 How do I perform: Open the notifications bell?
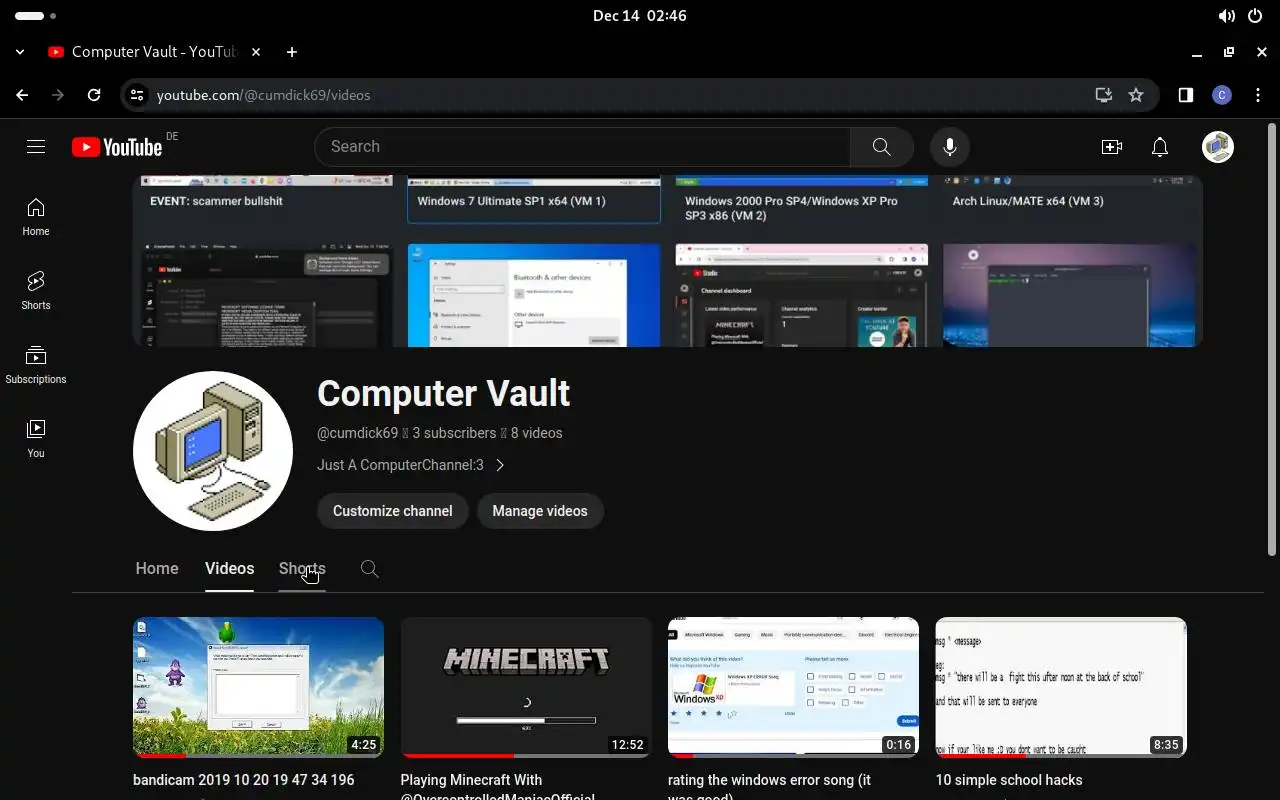click(x=1160, y=147)
